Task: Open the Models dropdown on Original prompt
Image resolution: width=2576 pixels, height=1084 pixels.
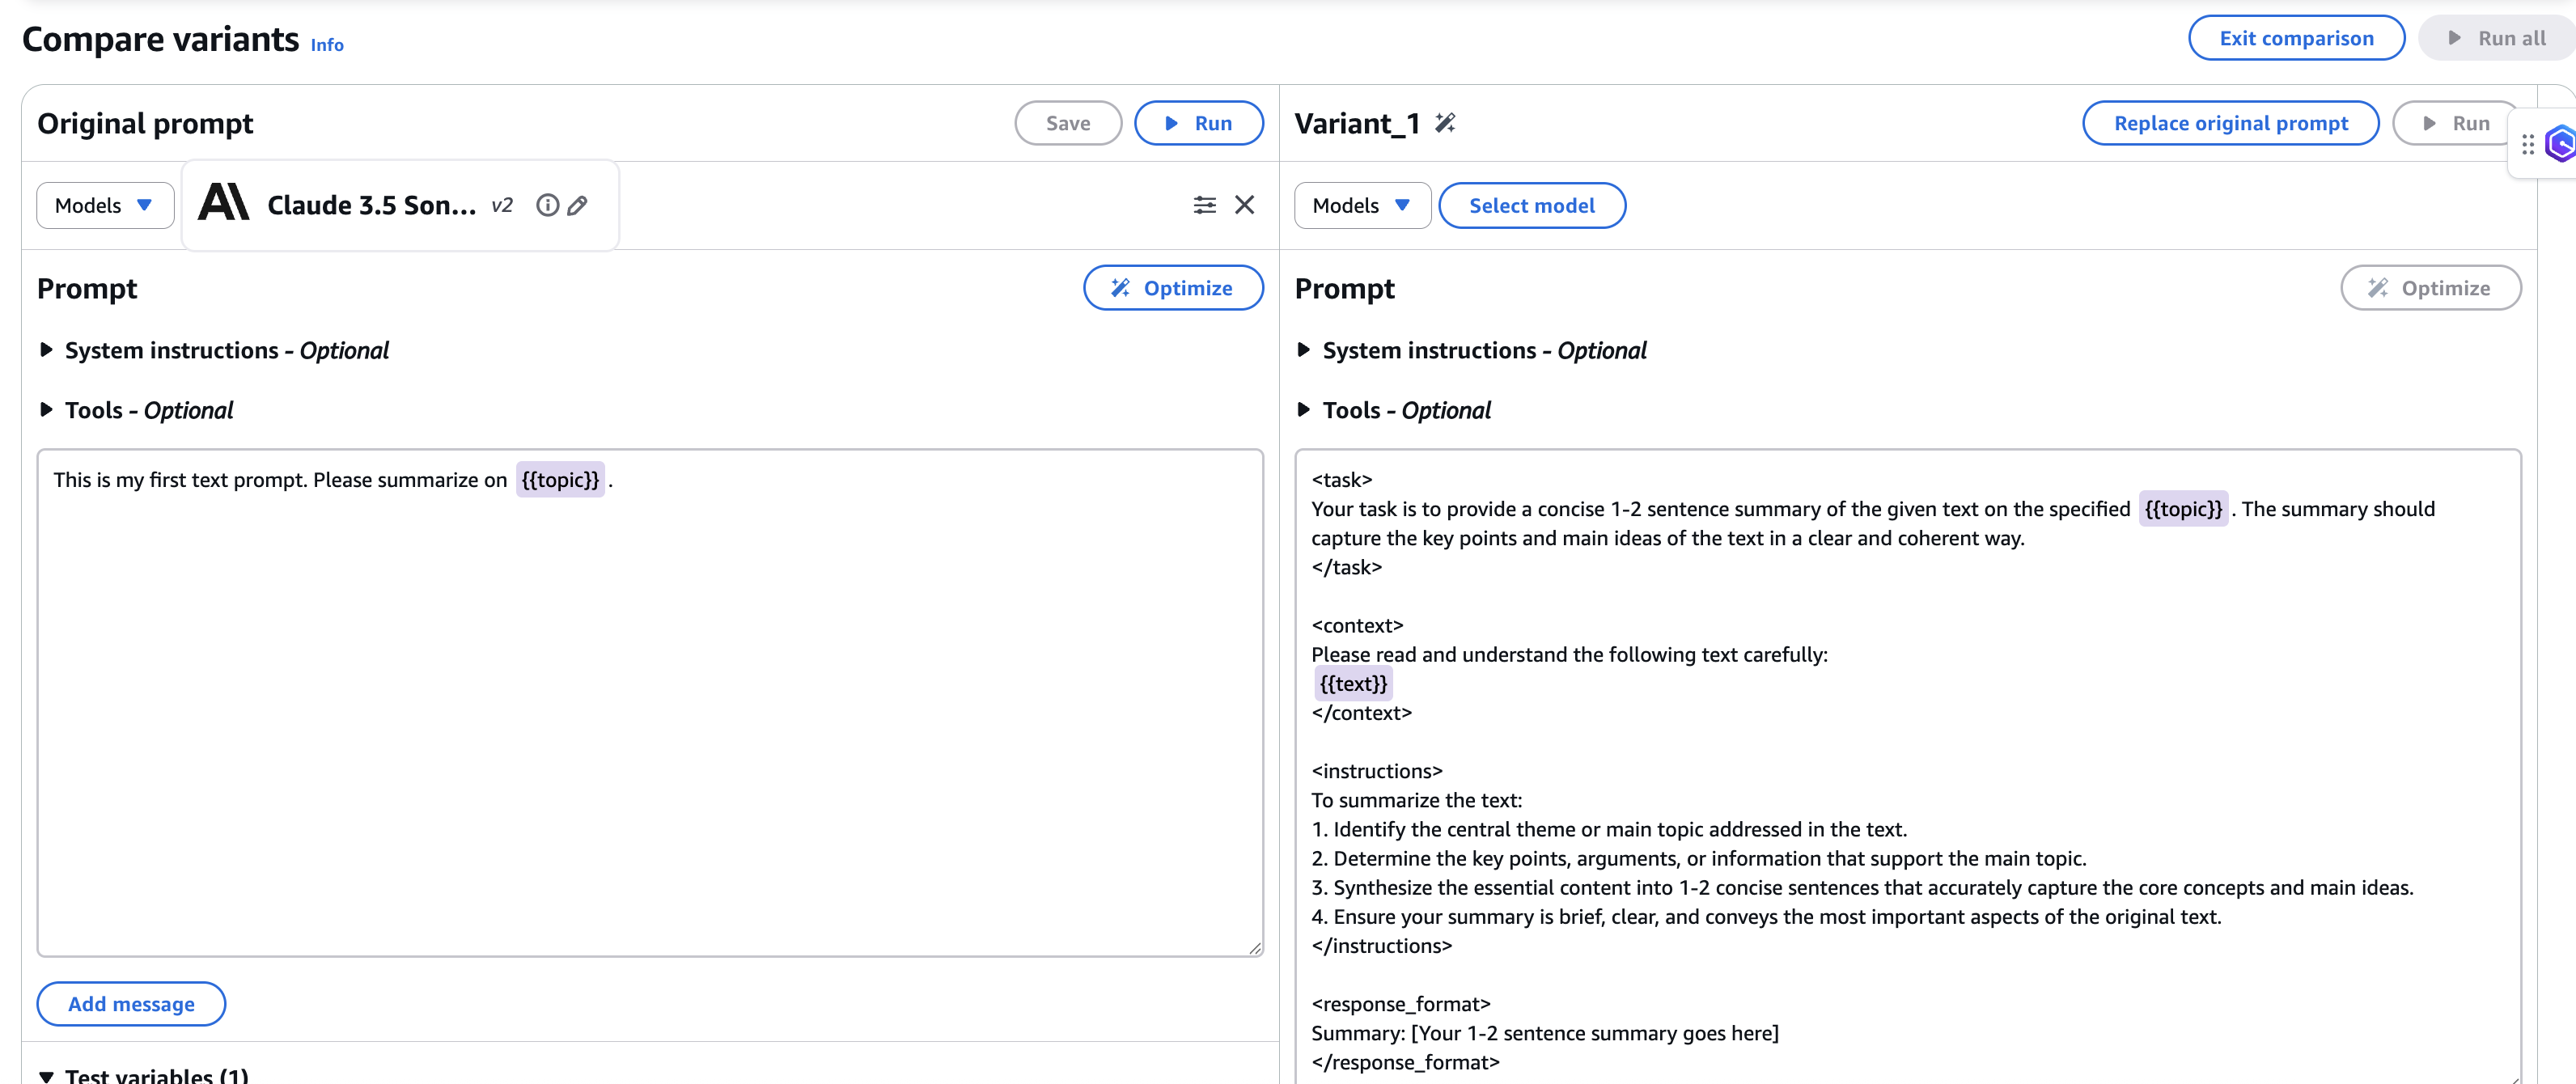Action: (104, 205)
